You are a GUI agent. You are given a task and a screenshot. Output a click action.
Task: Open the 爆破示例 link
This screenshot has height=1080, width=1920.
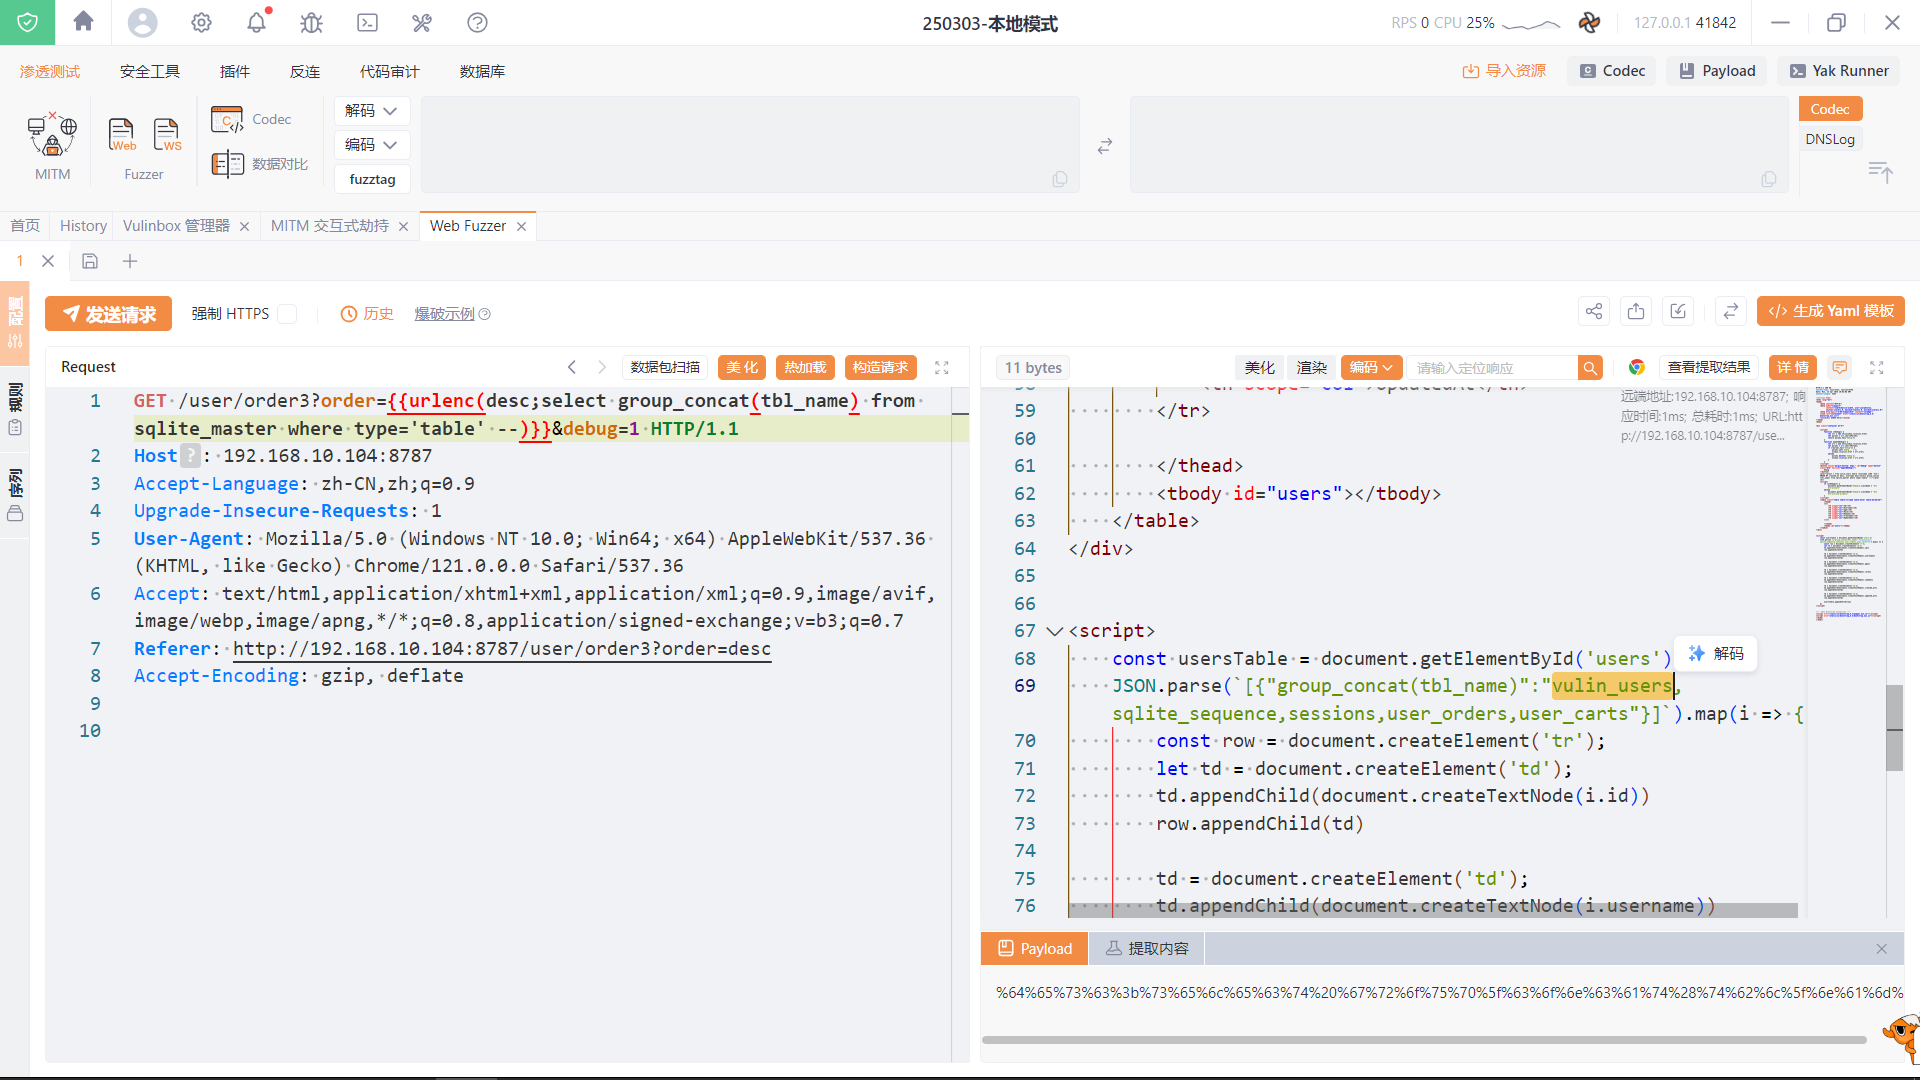pos(445,314)
